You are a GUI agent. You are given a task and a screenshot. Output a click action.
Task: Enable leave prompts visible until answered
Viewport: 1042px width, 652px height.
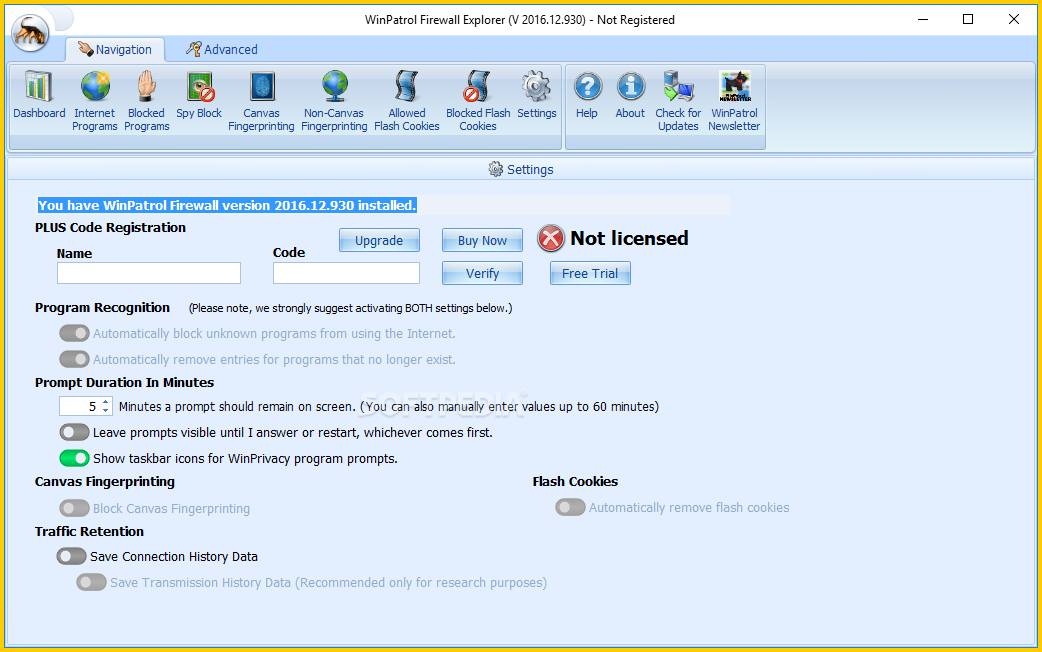coord(74,432)
